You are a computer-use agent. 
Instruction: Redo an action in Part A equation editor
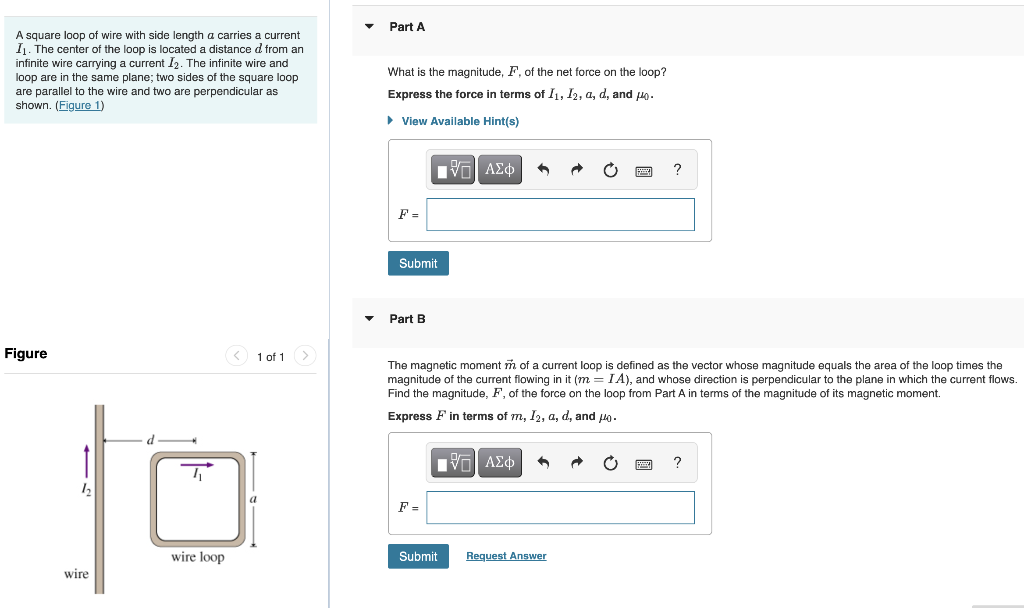pos(576,169)
